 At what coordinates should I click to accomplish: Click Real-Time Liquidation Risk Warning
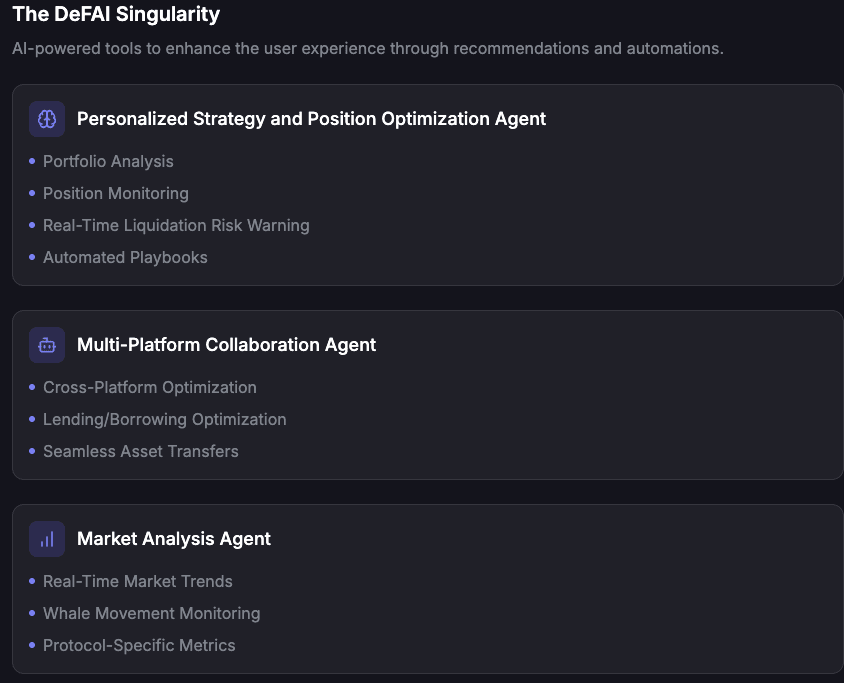pyautogui.click(x=176, y=225)
